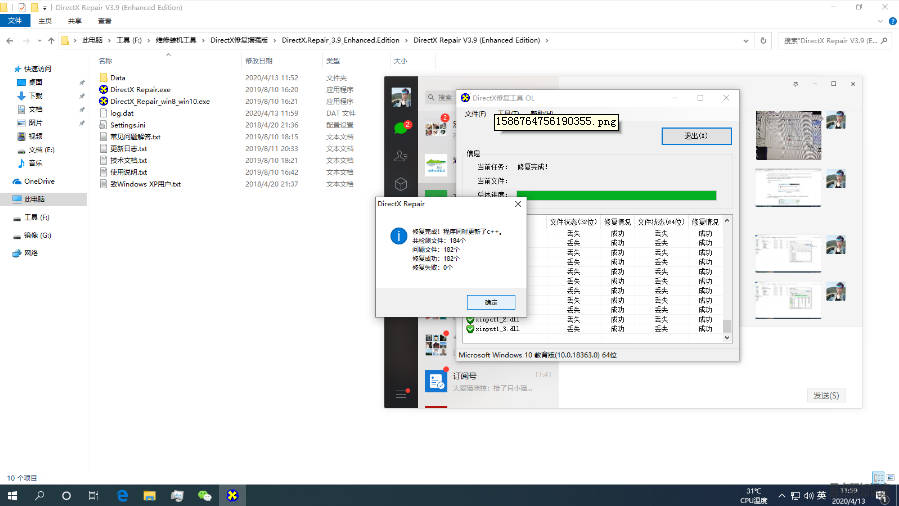899x506 pixels.
Task: Launch Microsoft Edge from the taskbar
Action: click(123, 495)
